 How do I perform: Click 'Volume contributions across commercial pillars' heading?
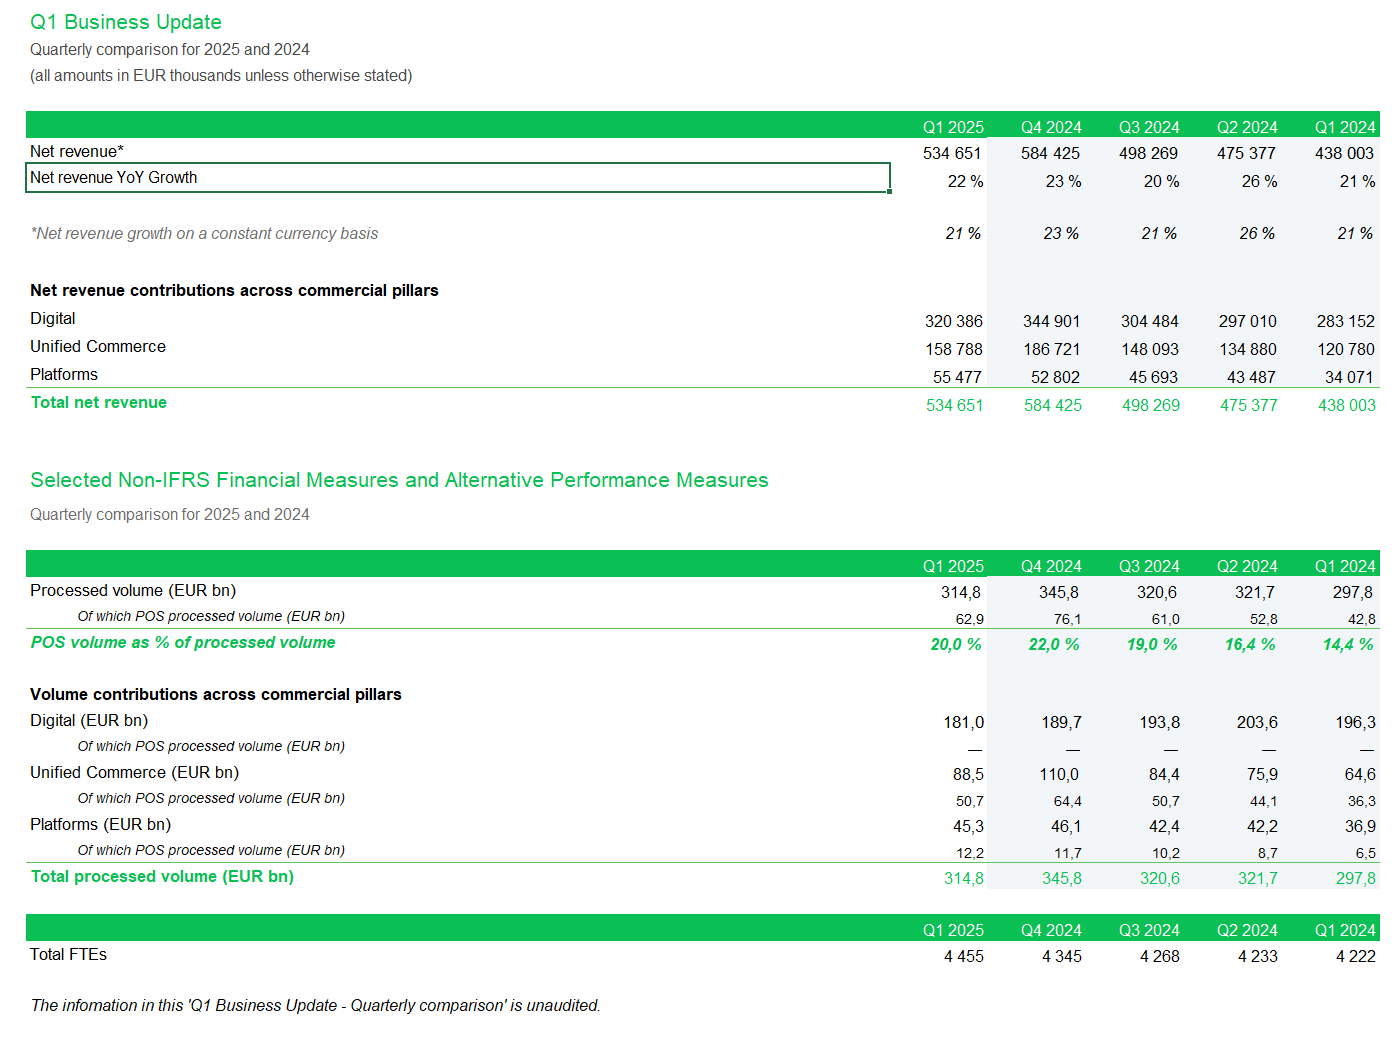click(216, 695)
